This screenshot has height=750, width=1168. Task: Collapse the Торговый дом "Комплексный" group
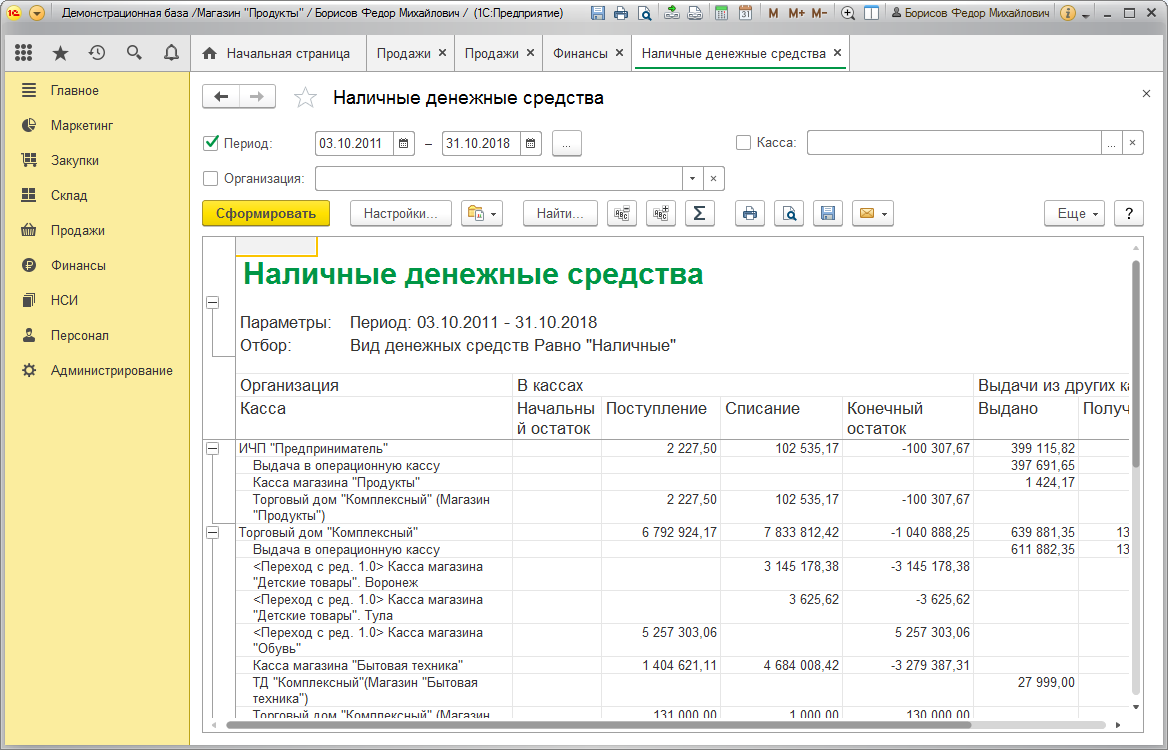tap(213, 533)
